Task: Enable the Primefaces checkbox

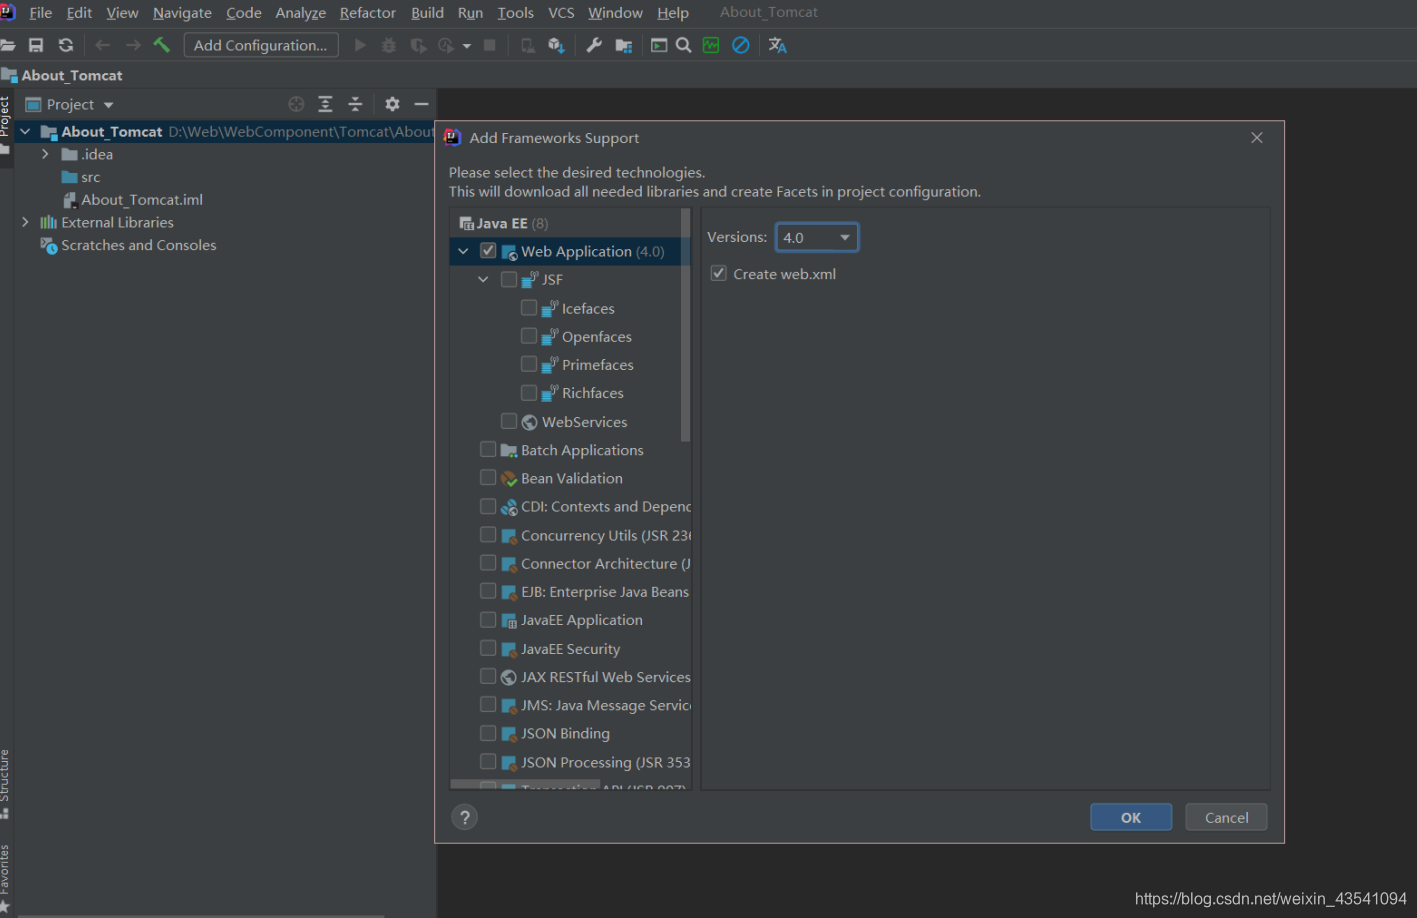Action: click(529, 364)
